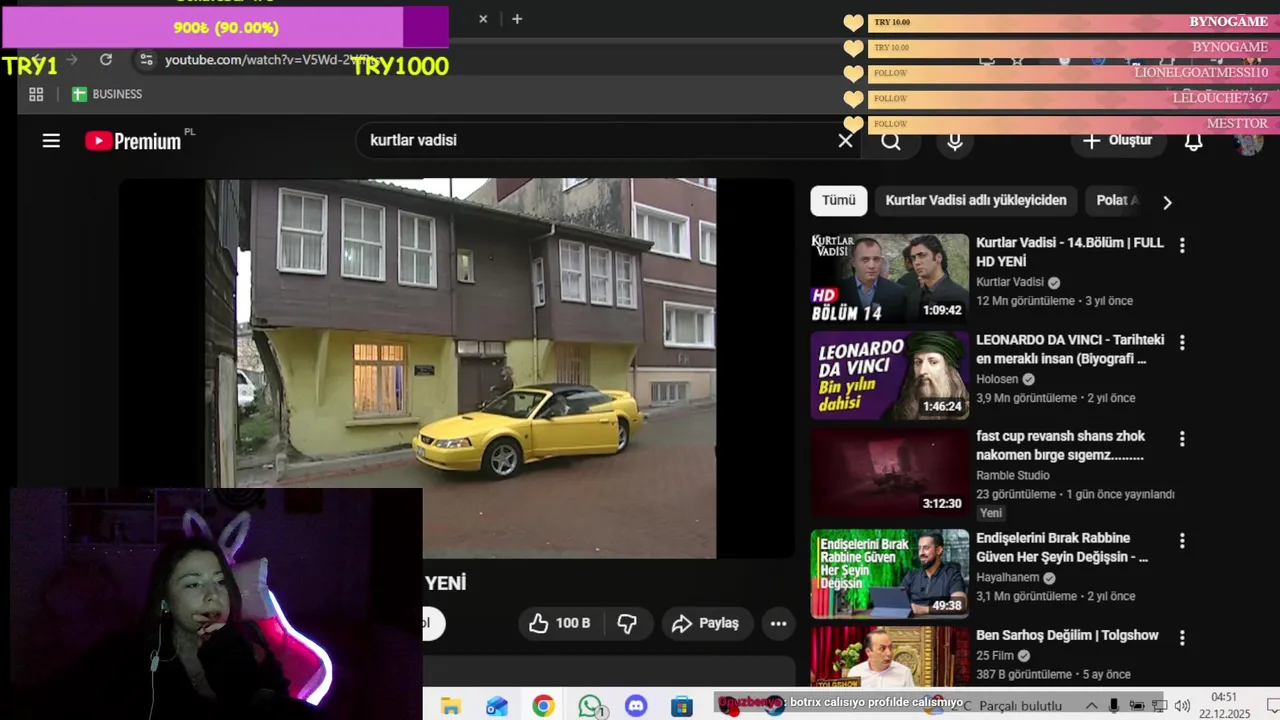Viewport: 1280px width, 720px height.
Task: Open the YouTube notifications bell
Action: 1194,141
